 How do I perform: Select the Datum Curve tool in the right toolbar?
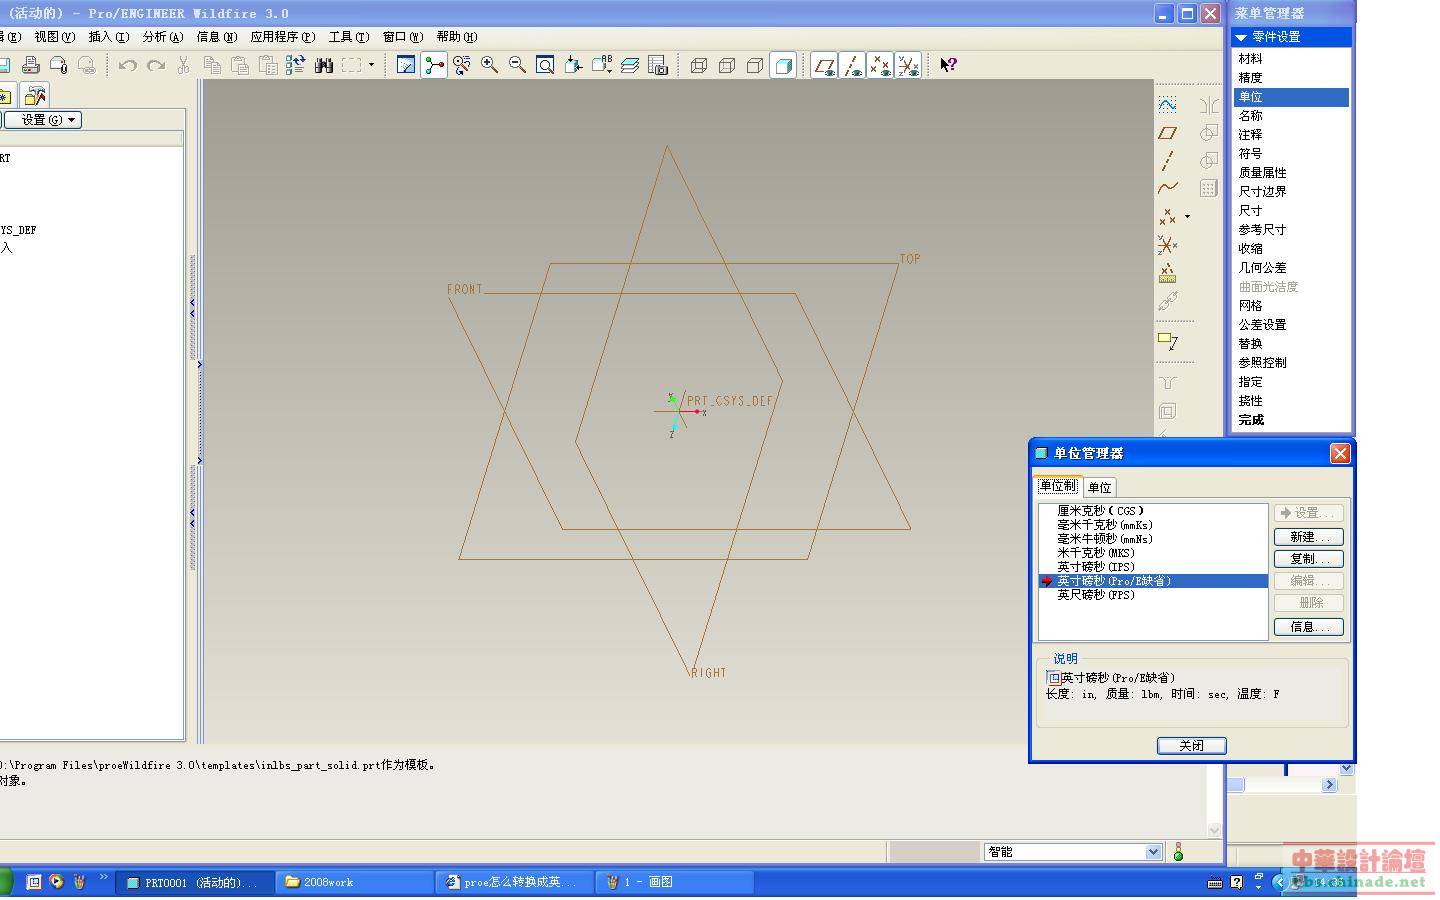[1167, 187]
